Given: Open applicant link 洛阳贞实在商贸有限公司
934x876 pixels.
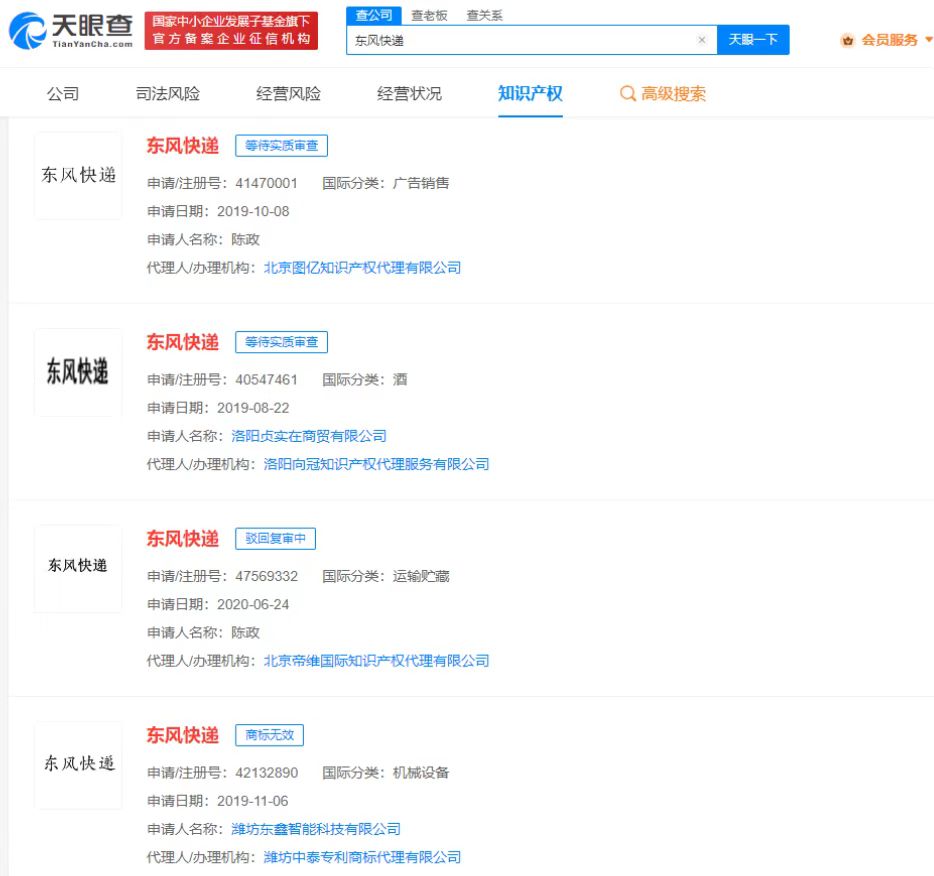Looking at the screenshot, I should tap(309, 436).
